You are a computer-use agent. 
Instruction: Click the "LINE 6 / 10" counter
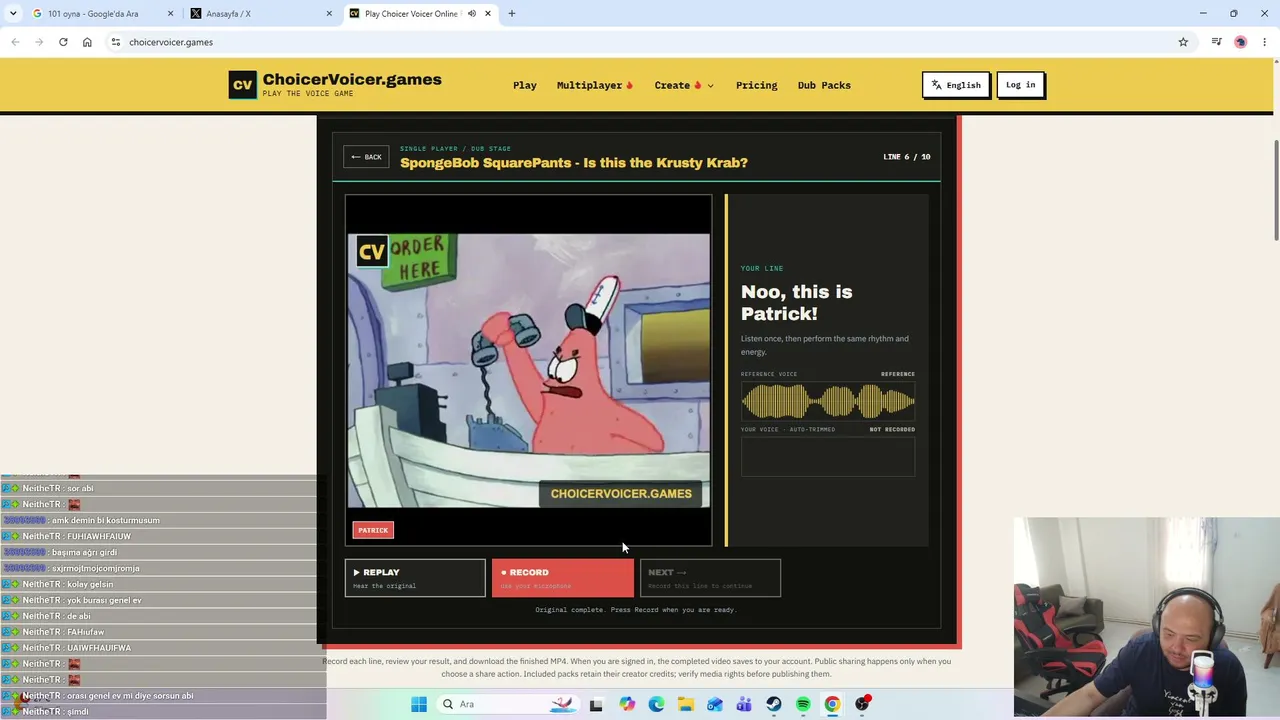coord(907,157)
